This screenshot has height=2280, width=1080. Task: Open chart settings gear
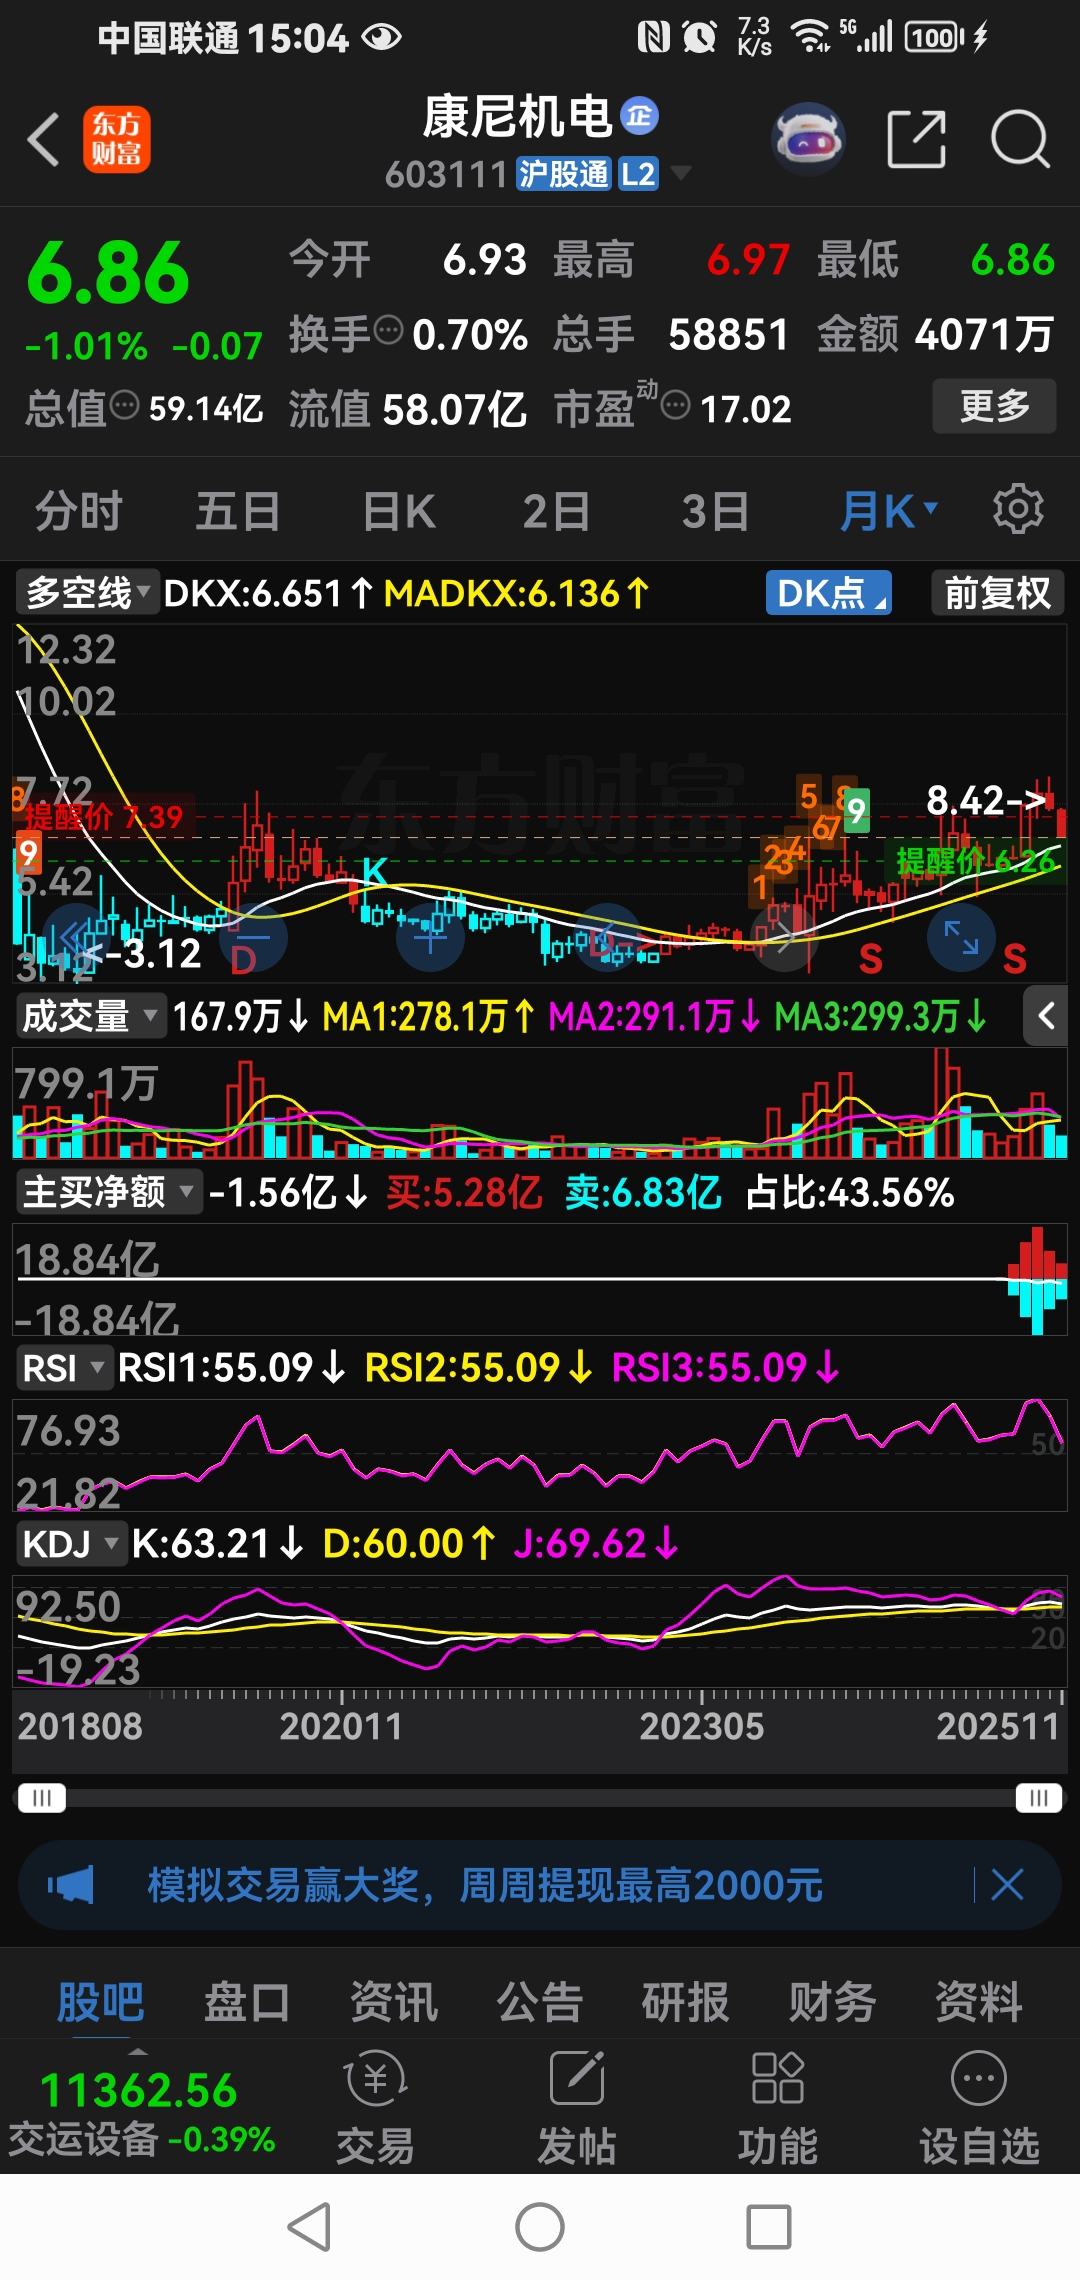[x=1018, y=510]
